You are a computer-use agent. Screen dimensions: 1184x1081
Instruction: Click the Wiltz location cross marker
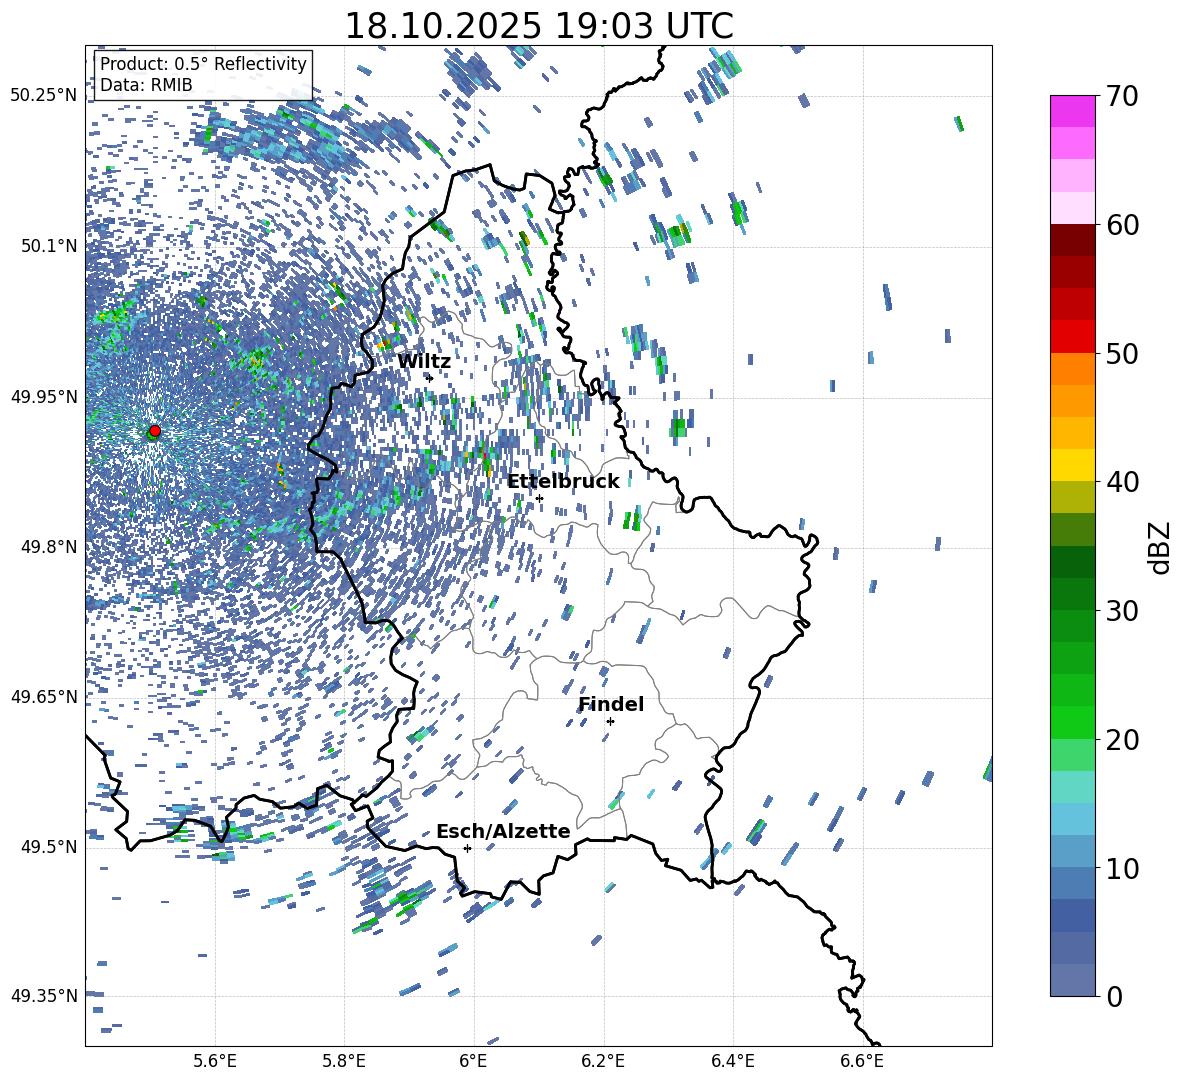pos(430,377)
